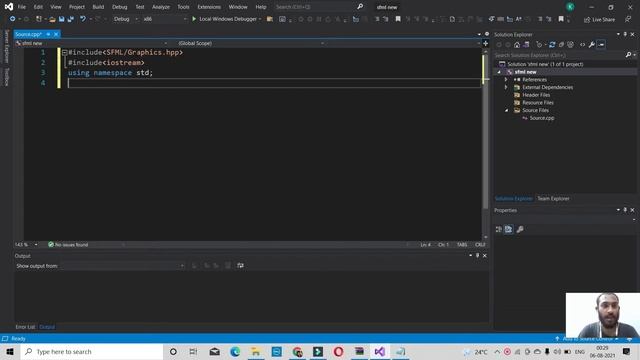Select Source.cpp in Solution Explorer
Image resolution: width=640 pixels, height=360 pixels.
pyautogui.click(x=542, y=118)
